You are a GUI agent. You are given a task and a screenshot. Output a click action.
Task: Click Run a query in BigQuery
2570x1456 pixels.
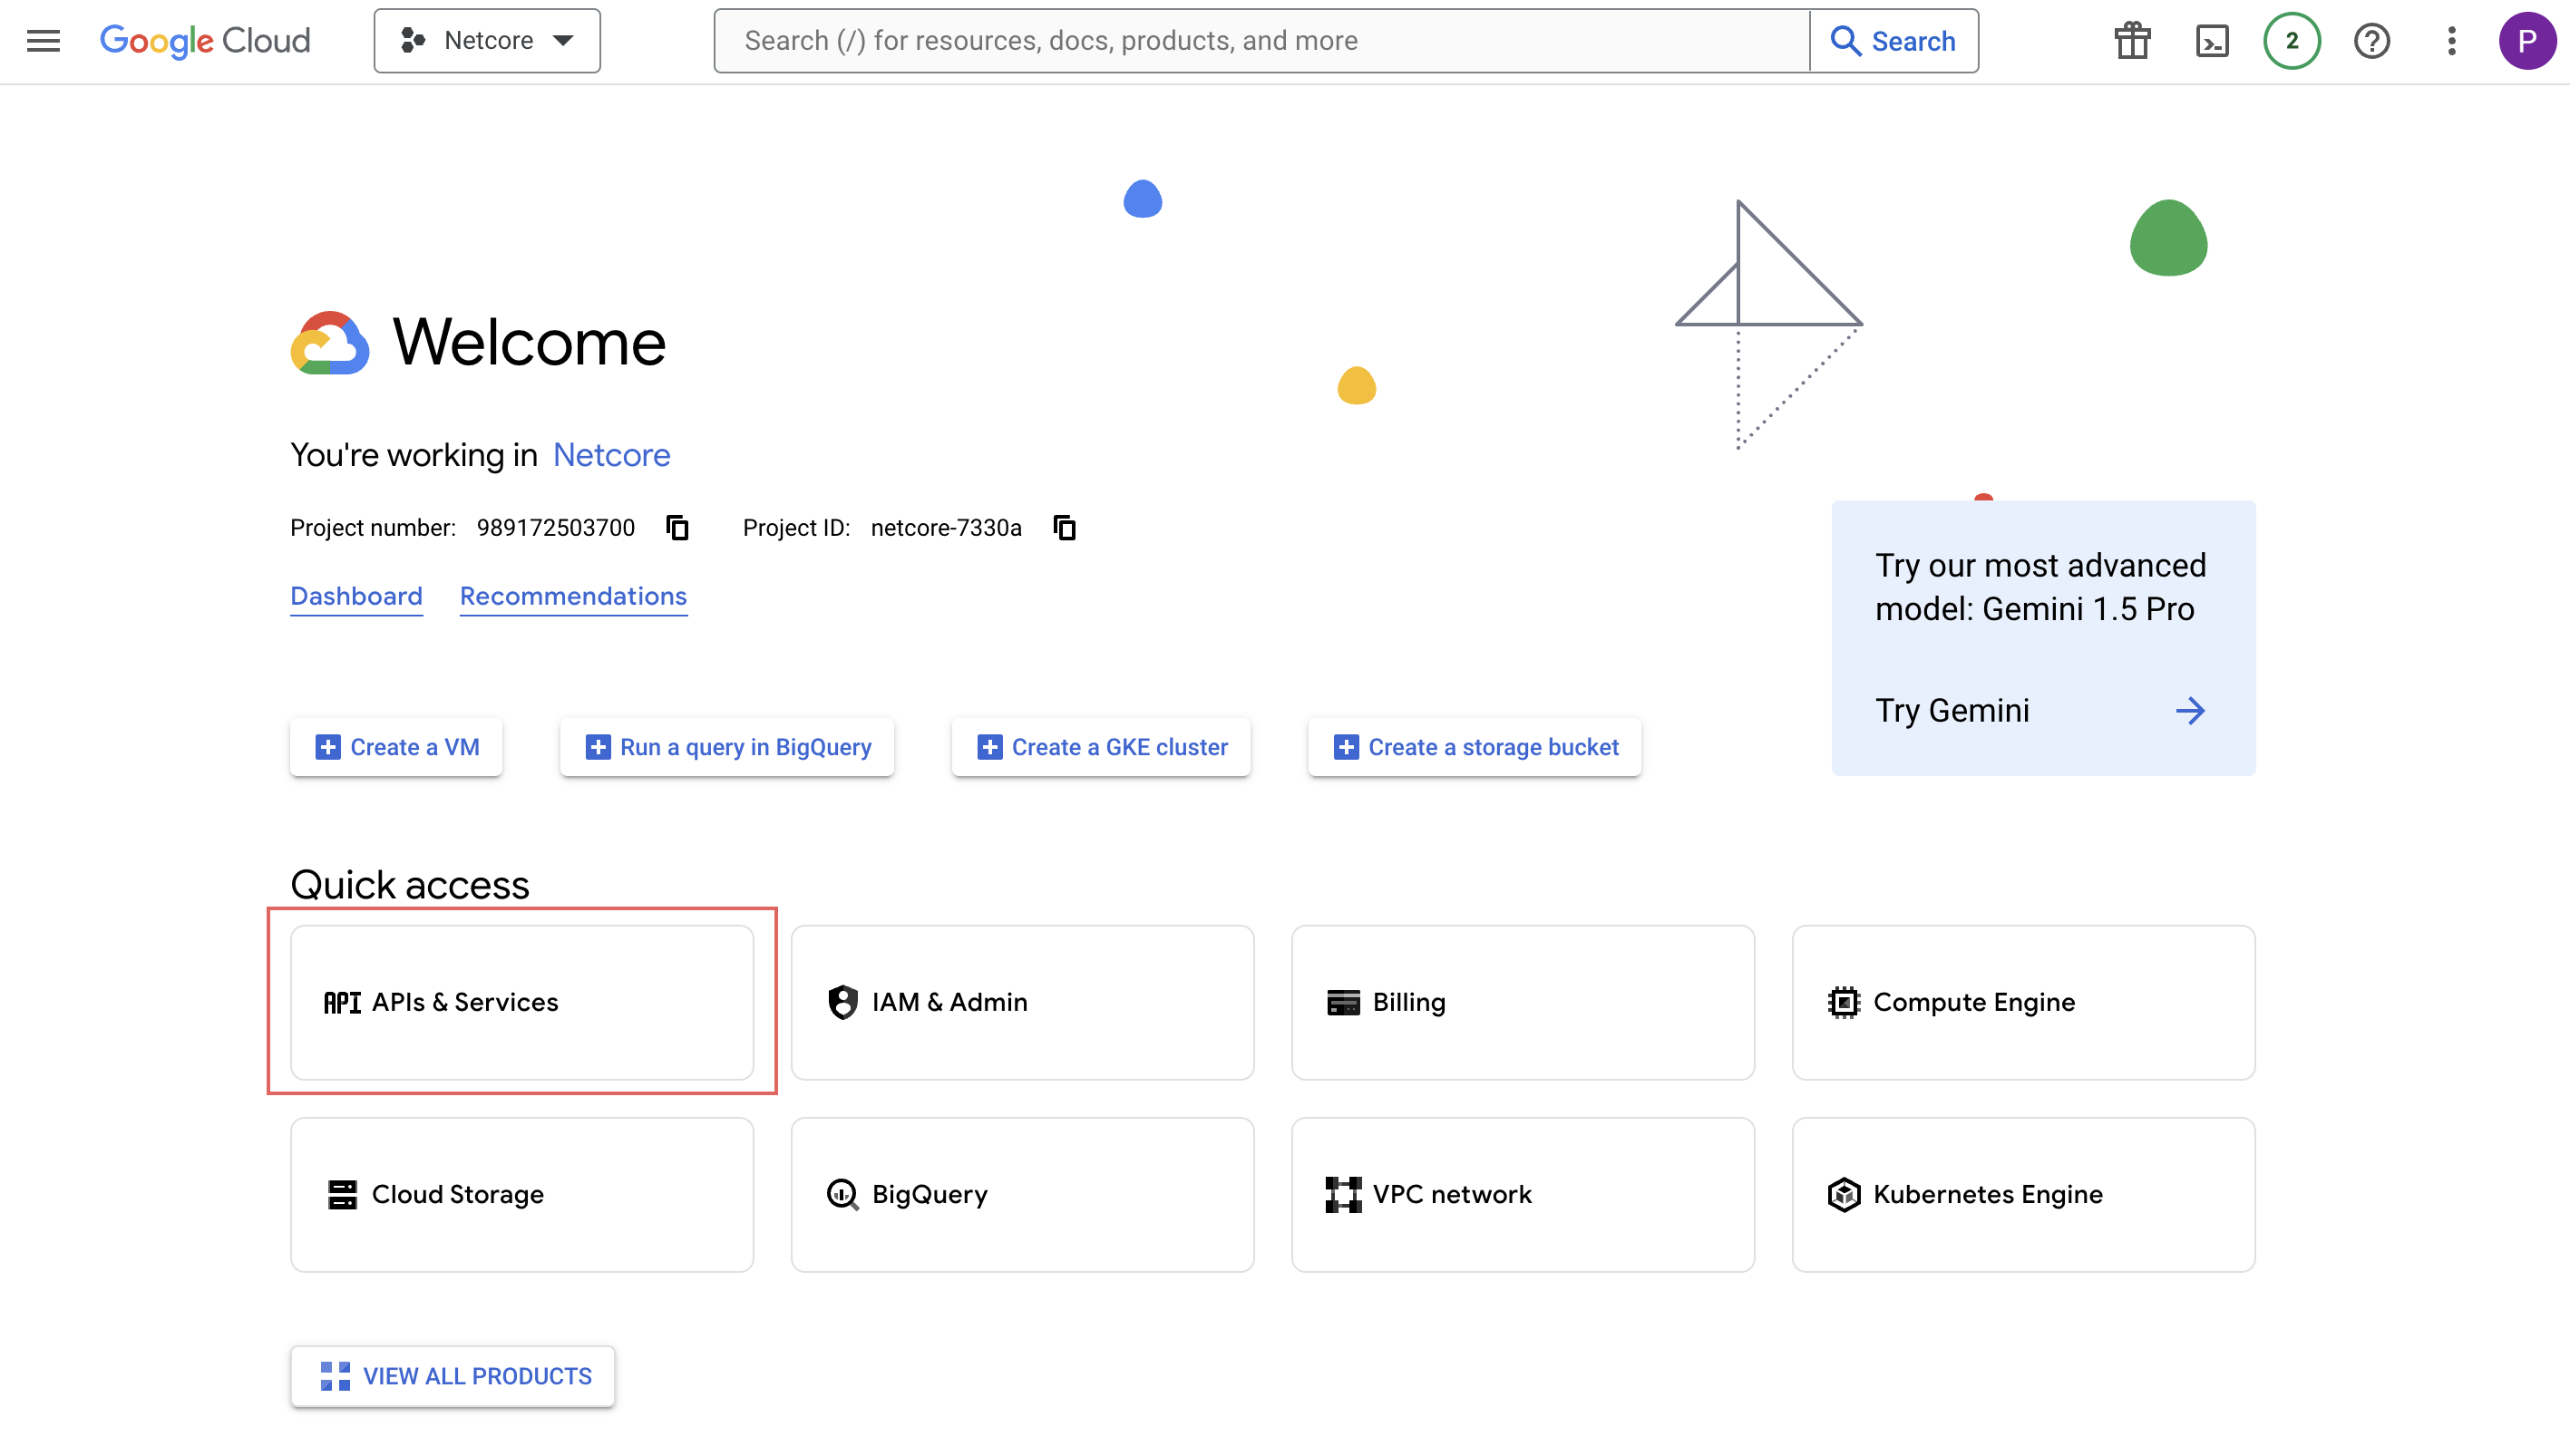[727, 747]
